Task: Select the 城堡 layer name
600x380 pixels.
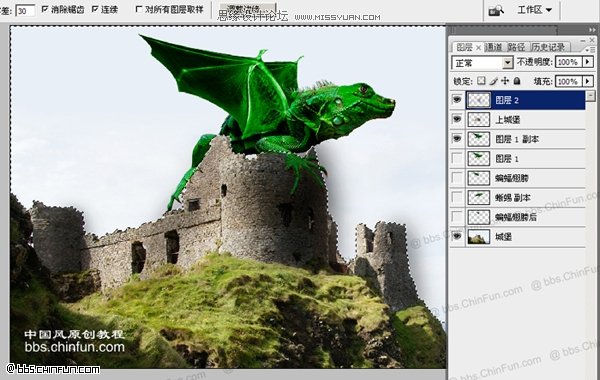Action: point(503,237)
